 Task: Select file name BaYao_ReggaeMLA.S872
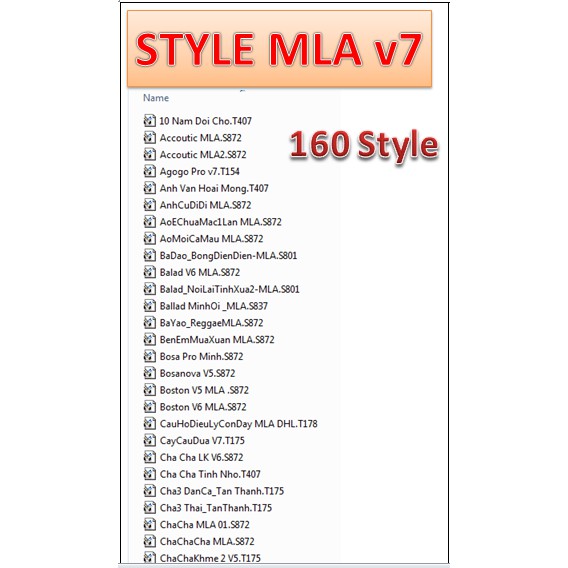point(212,323)
